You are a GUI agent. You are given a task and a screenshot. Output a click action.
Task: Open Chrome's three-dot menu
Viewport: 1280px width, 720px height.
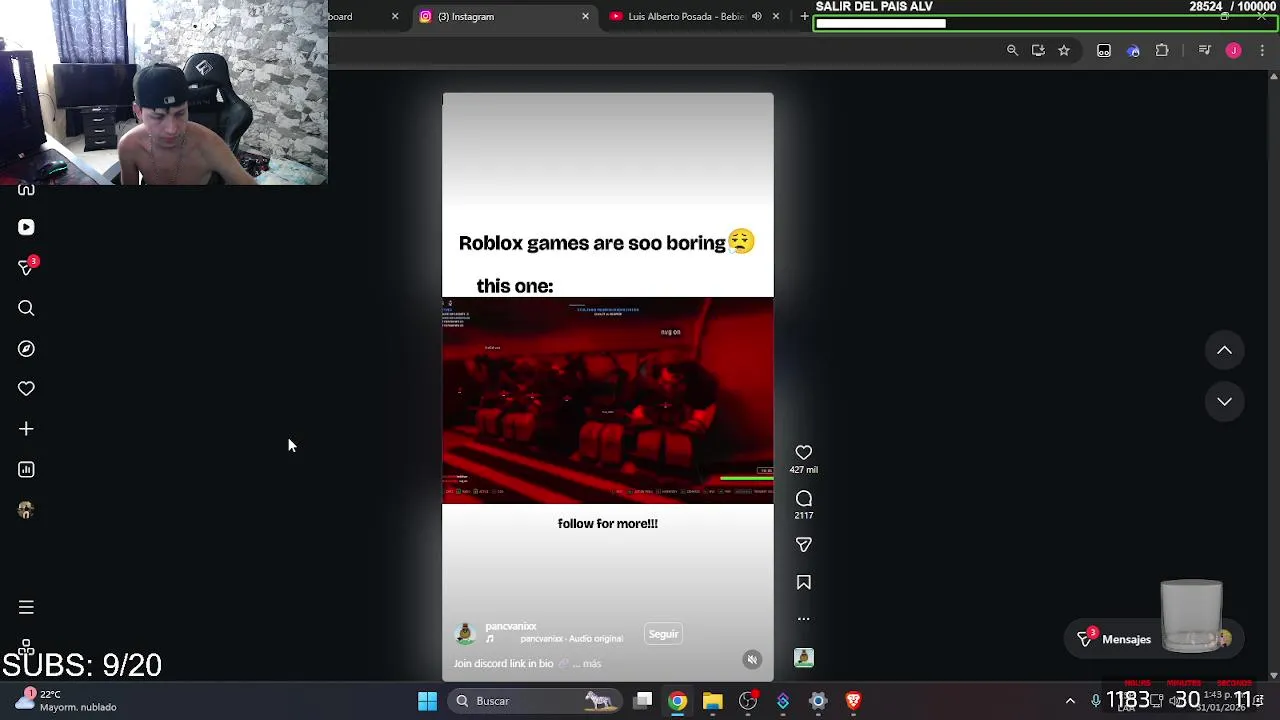[x=1262, y=50]
